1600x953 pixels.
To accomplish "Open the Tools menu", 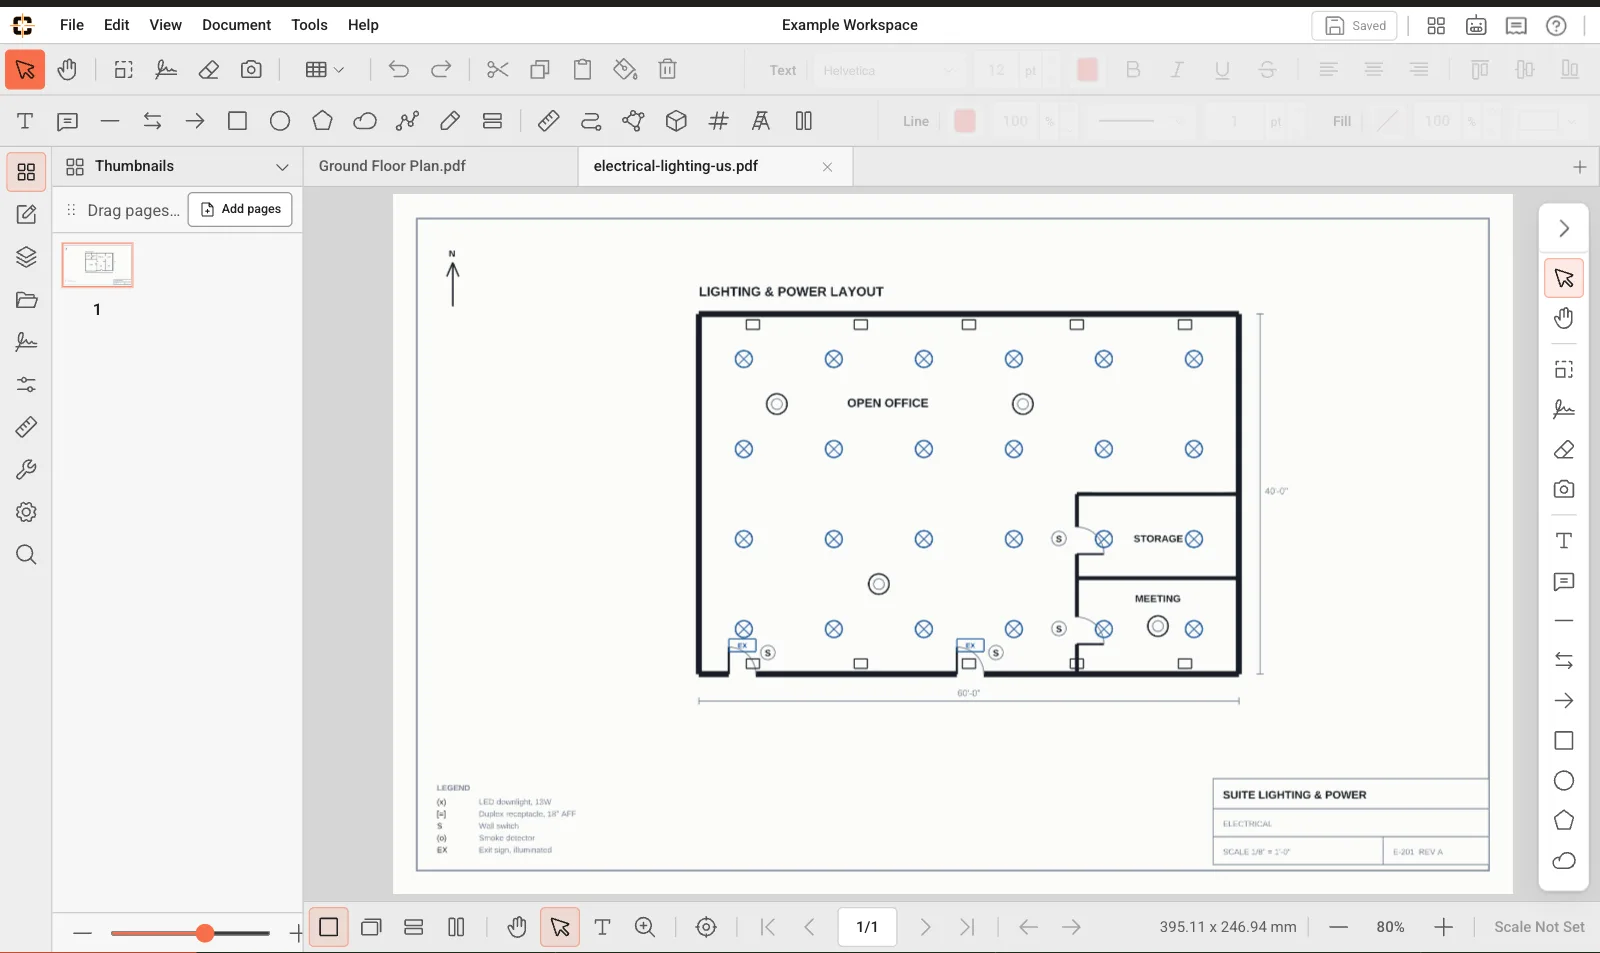I will click(x=309, y=25).
